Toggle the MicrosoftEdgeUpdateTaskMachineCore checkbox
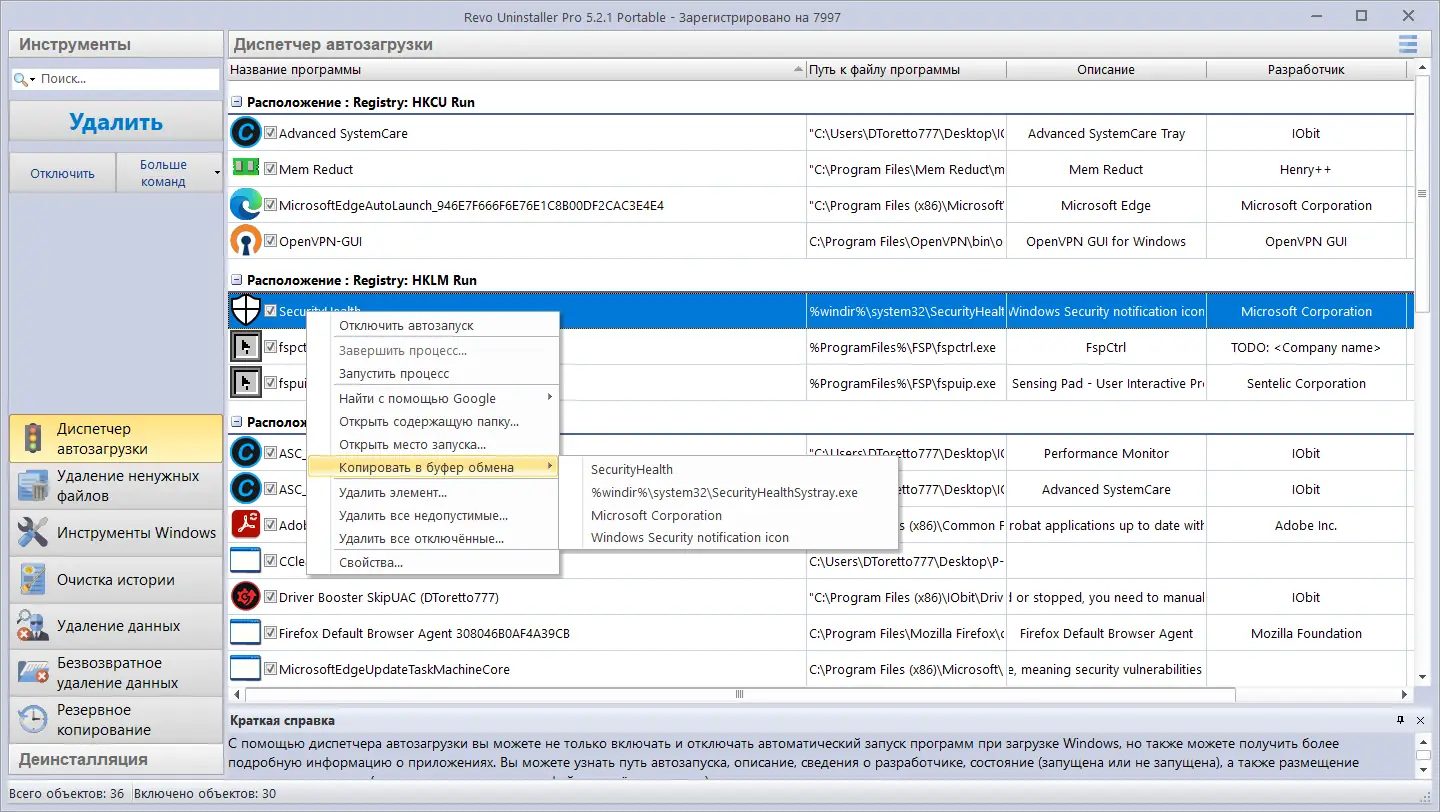 tap(270, 669)
